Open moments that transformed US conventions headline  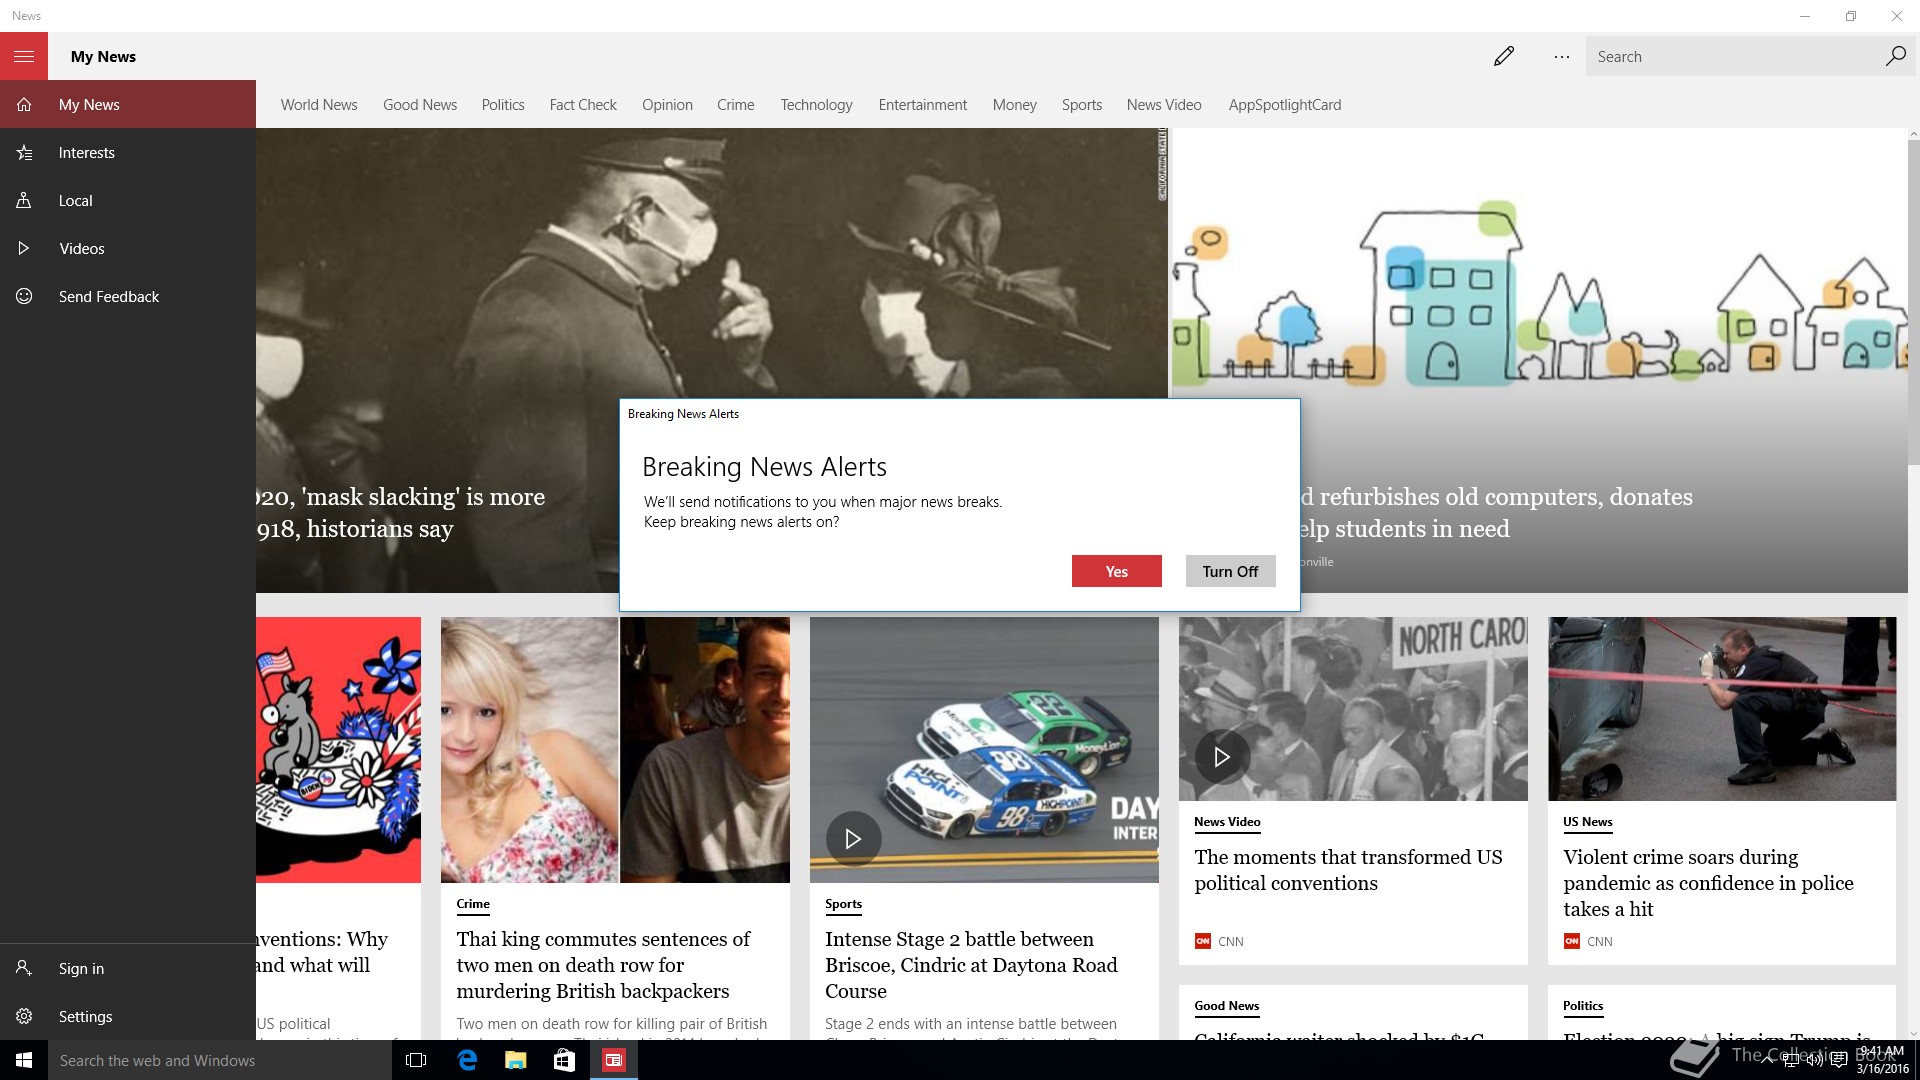[1348, 870]
